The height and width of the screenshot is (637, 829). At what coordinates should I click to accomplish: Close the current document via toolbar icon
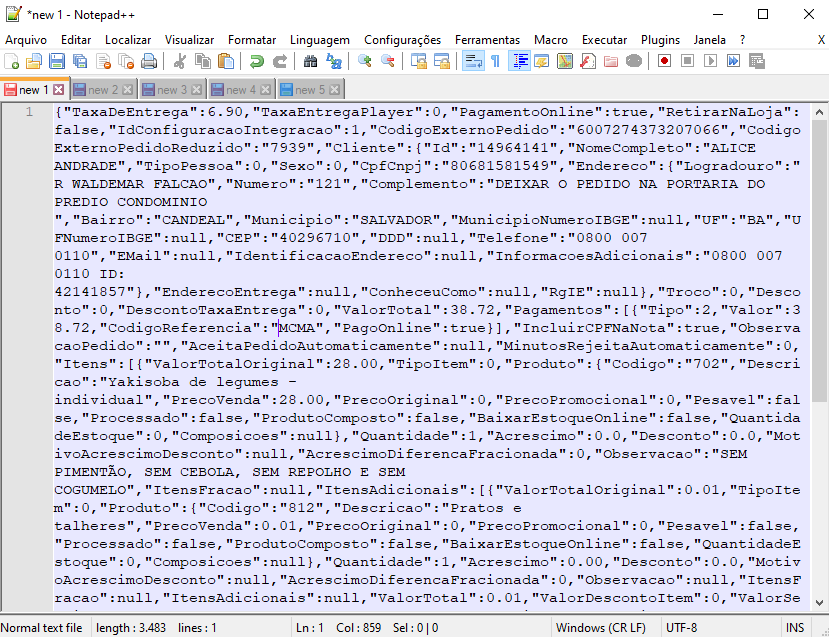(103, 61)
